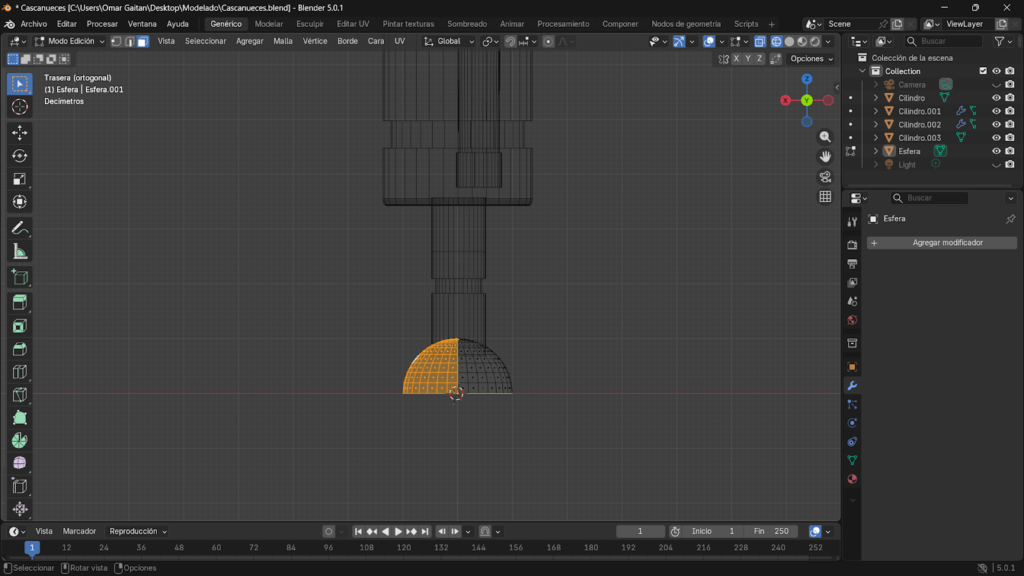Expand the Opciones dropdown
1024x576 pixels.
811,59
